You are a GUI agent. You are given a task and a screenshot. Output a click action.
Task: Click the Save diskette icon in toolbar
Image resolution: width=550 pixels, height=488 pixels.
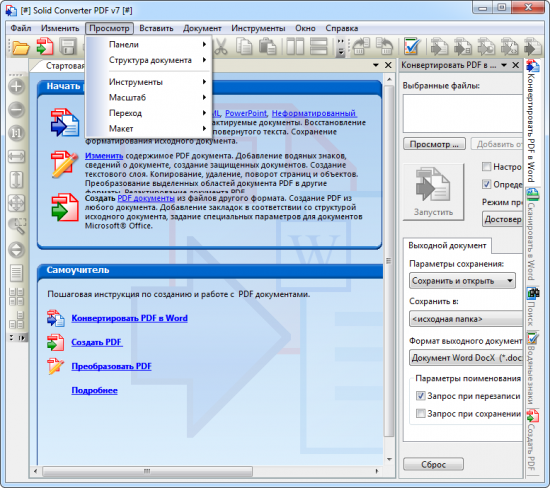click(x=68, y=47)
